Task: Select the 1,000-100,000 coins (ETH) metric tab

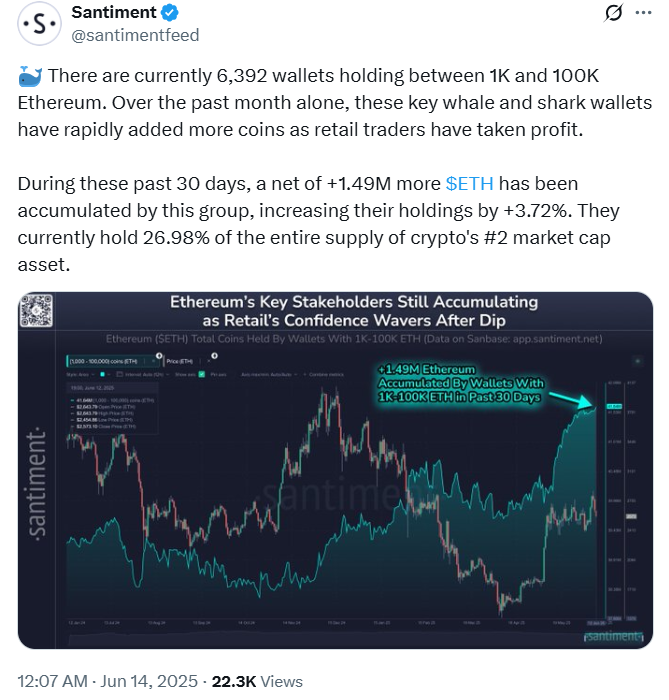Action: (x=112, y=361)
